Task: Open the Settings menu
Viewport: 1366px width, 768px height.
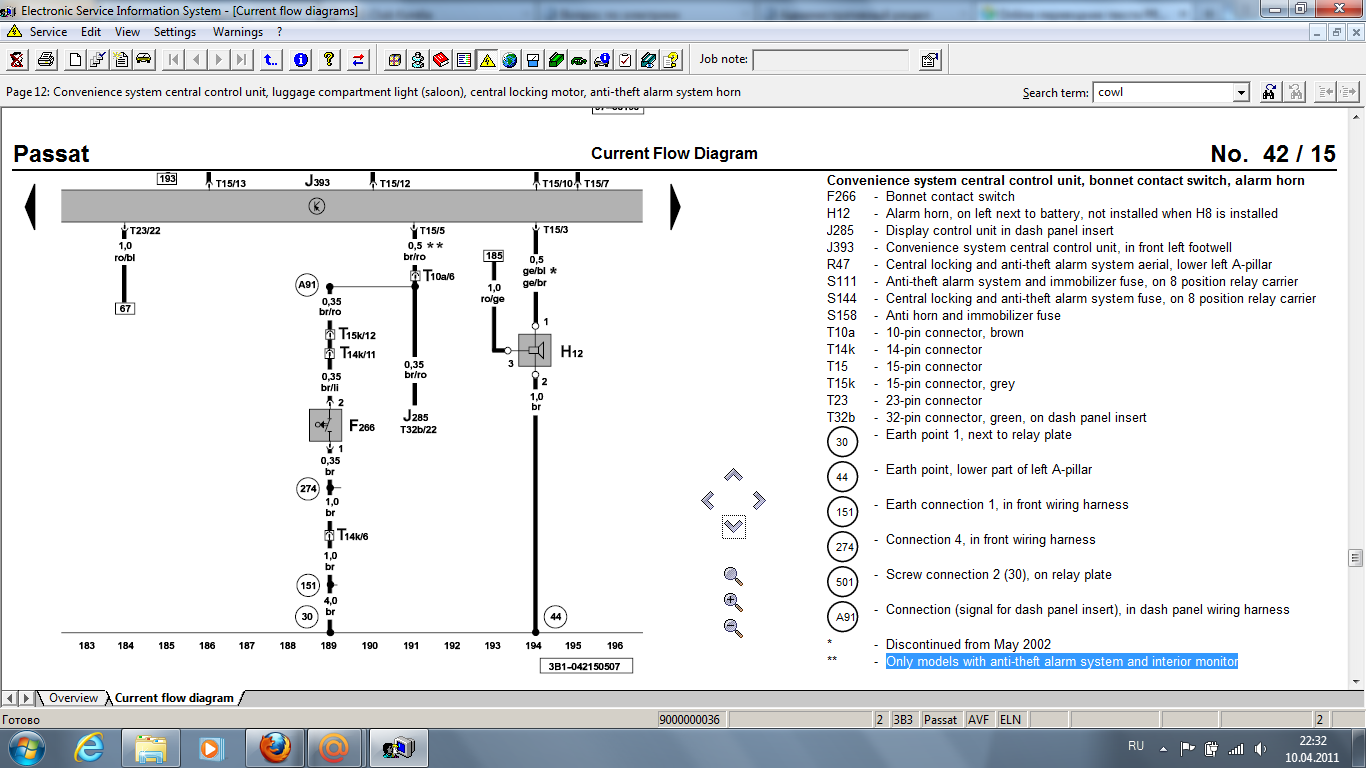Action: 175,32
